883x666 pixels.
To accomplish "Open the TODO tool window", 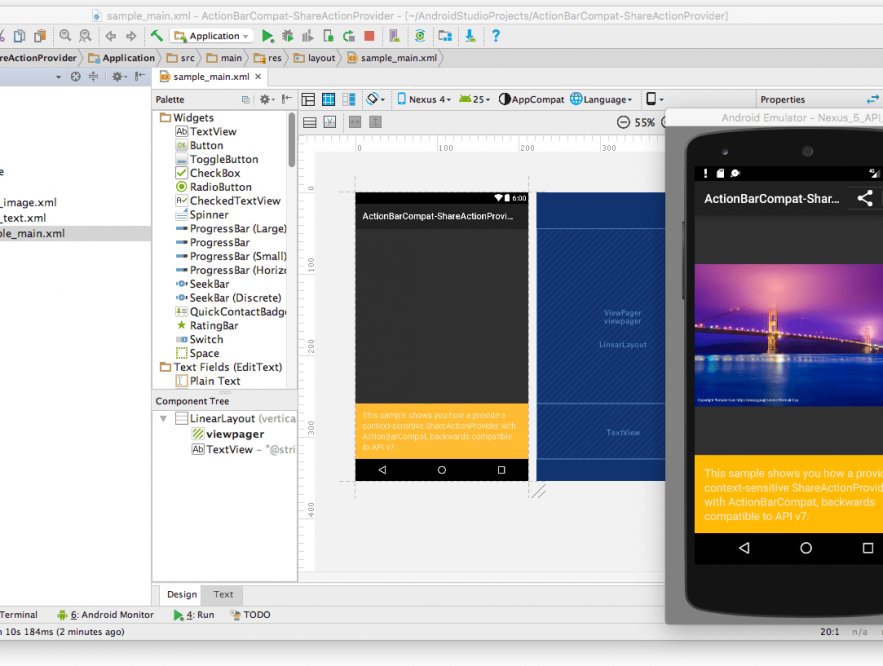I will pyautogui.click(x=251, y=615).
